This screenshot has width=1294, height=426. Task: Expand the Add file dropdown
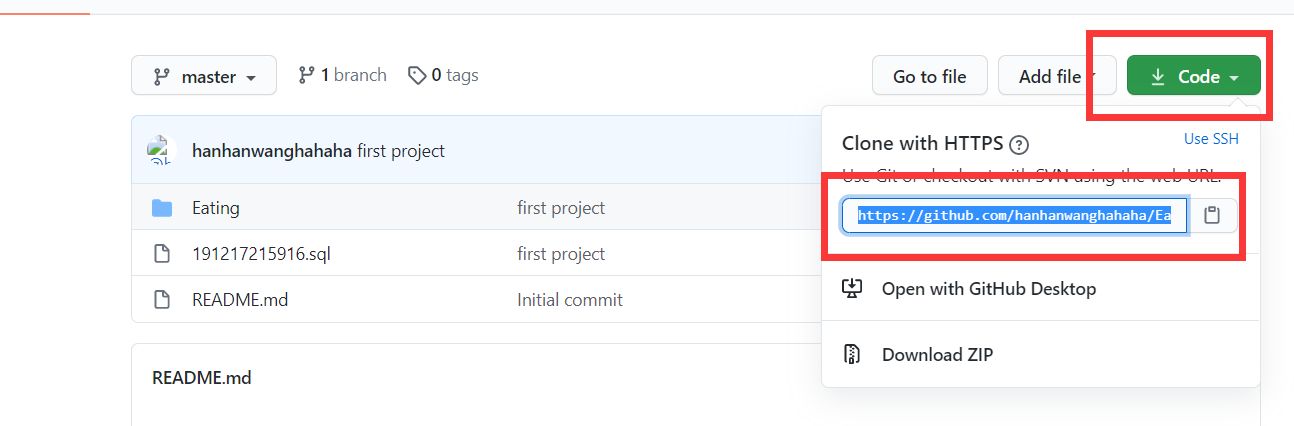point(1057,76)
